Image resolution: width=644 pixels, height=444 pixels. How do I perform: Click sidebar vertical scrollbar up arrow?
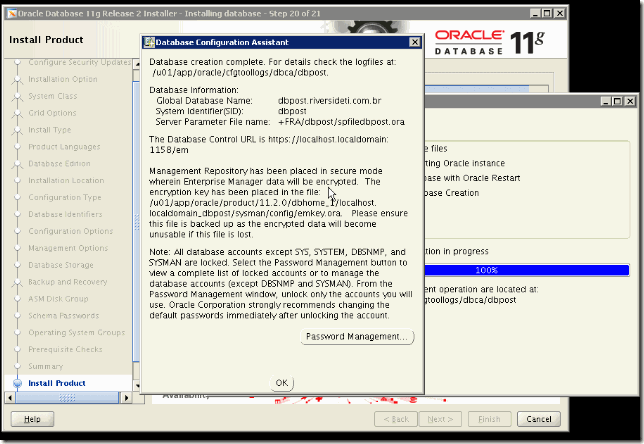click(x=137, y=64)
